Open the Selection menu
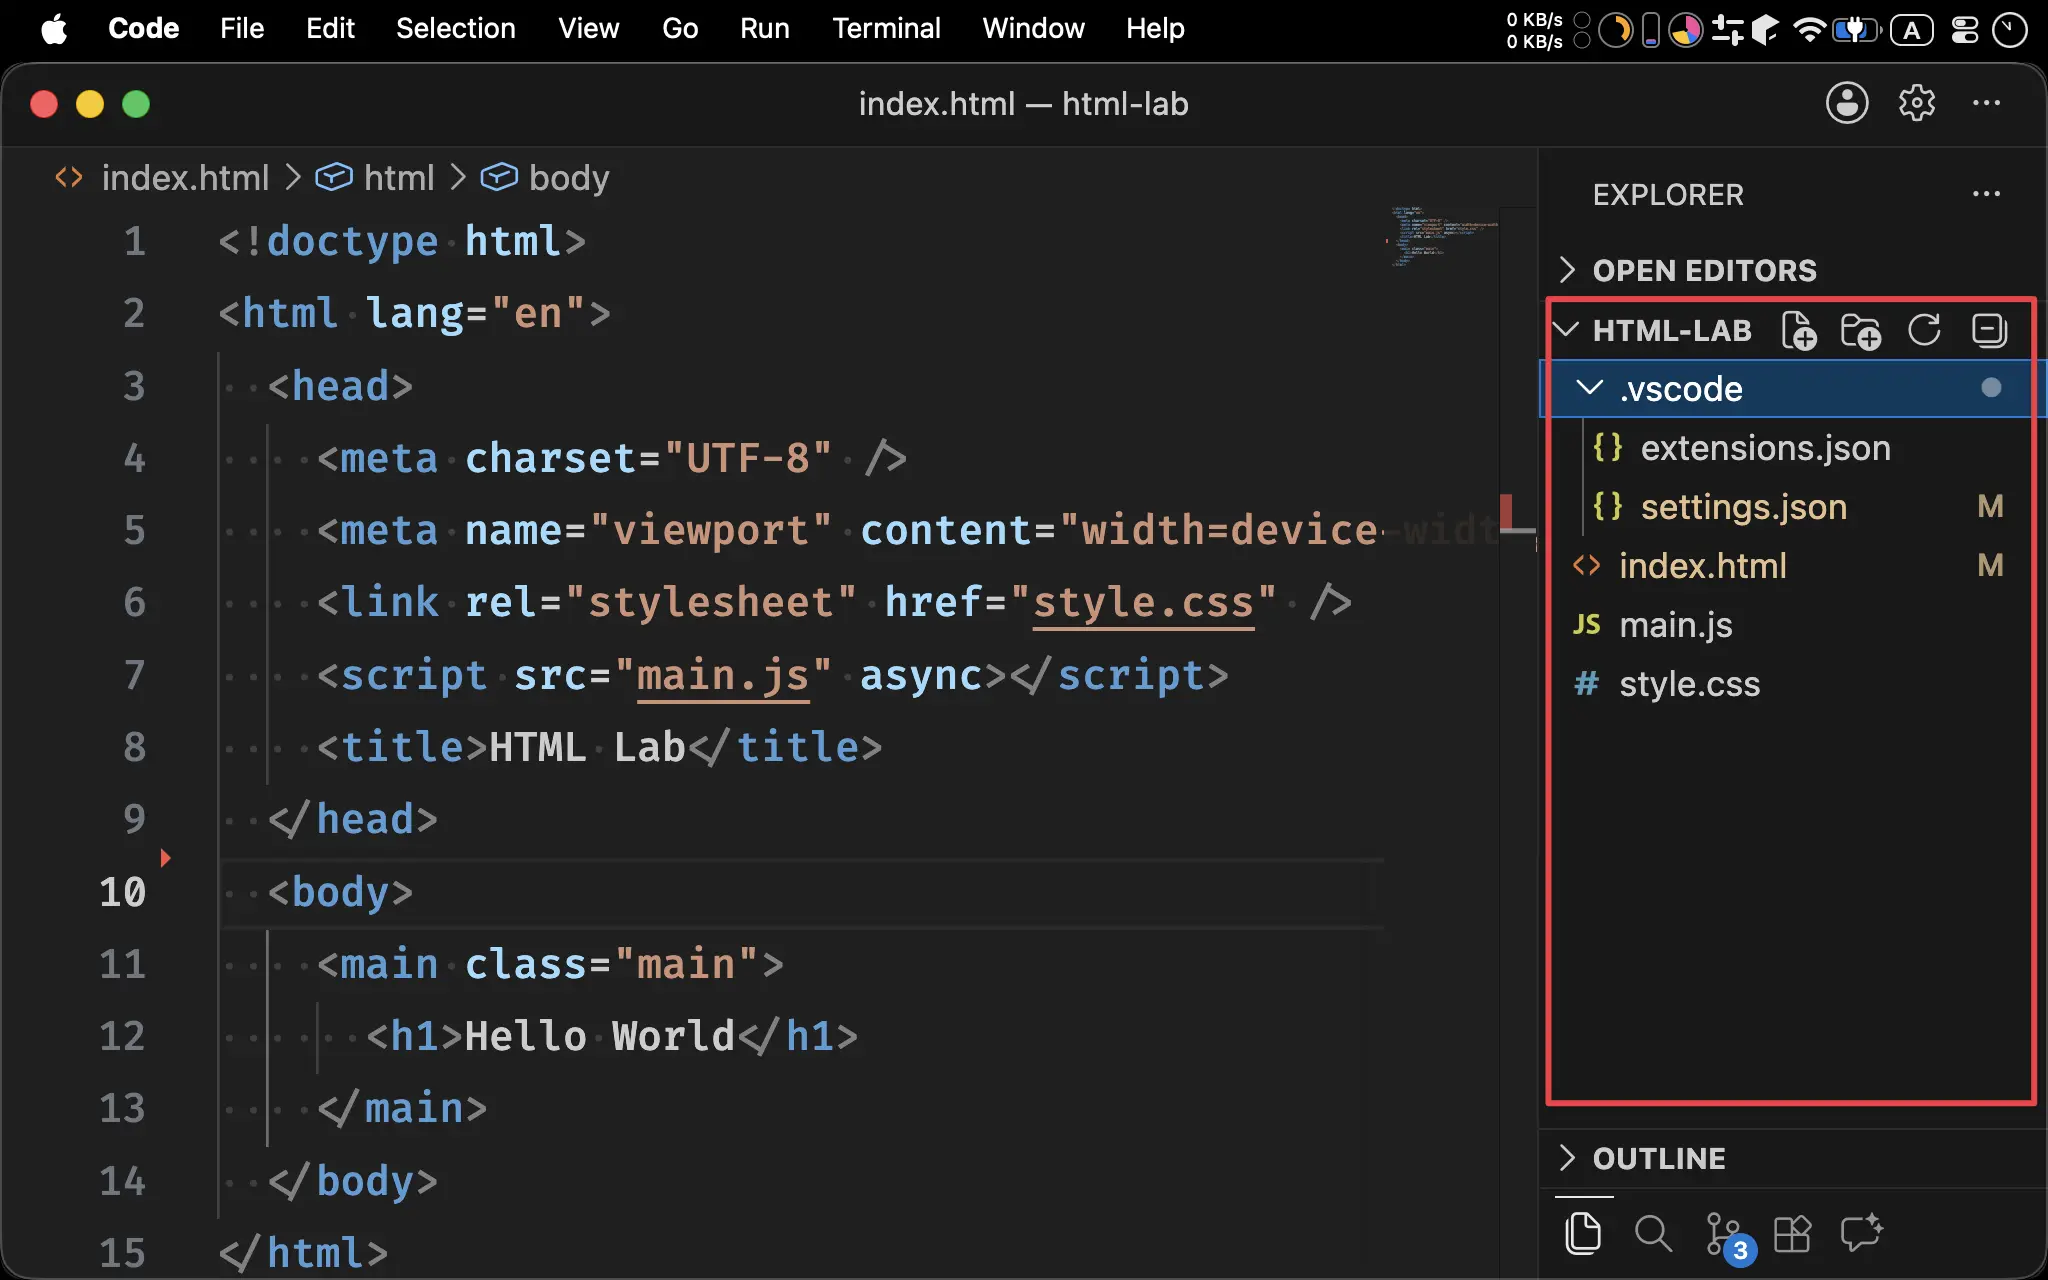 click(456, 29)
